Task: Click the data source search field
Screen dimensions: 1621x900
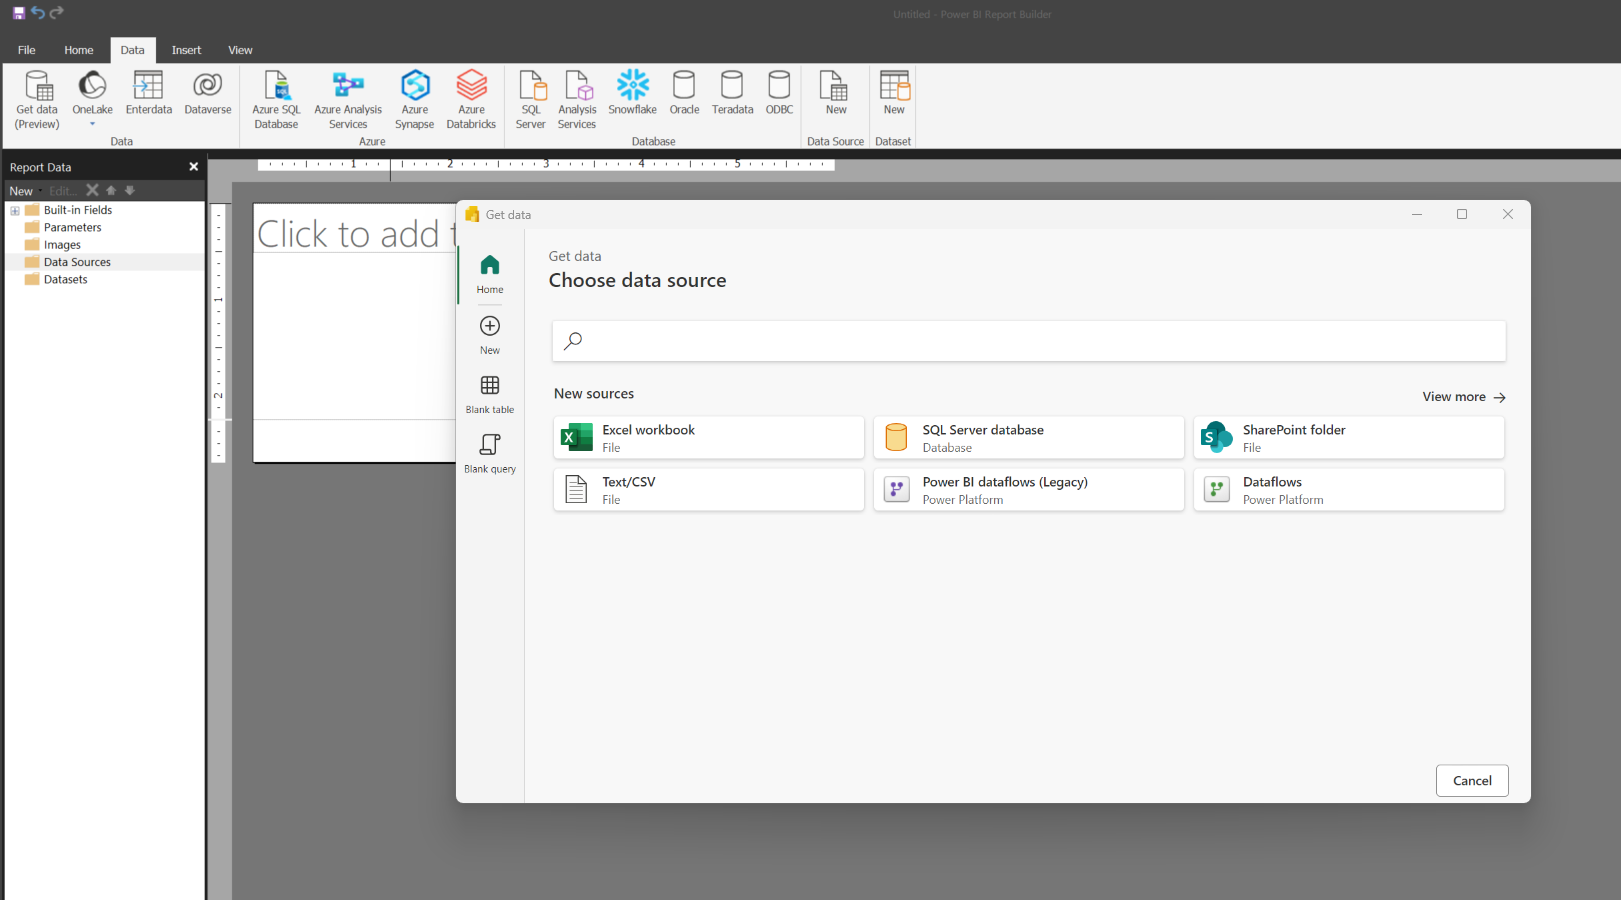Action: point(1028,341)
